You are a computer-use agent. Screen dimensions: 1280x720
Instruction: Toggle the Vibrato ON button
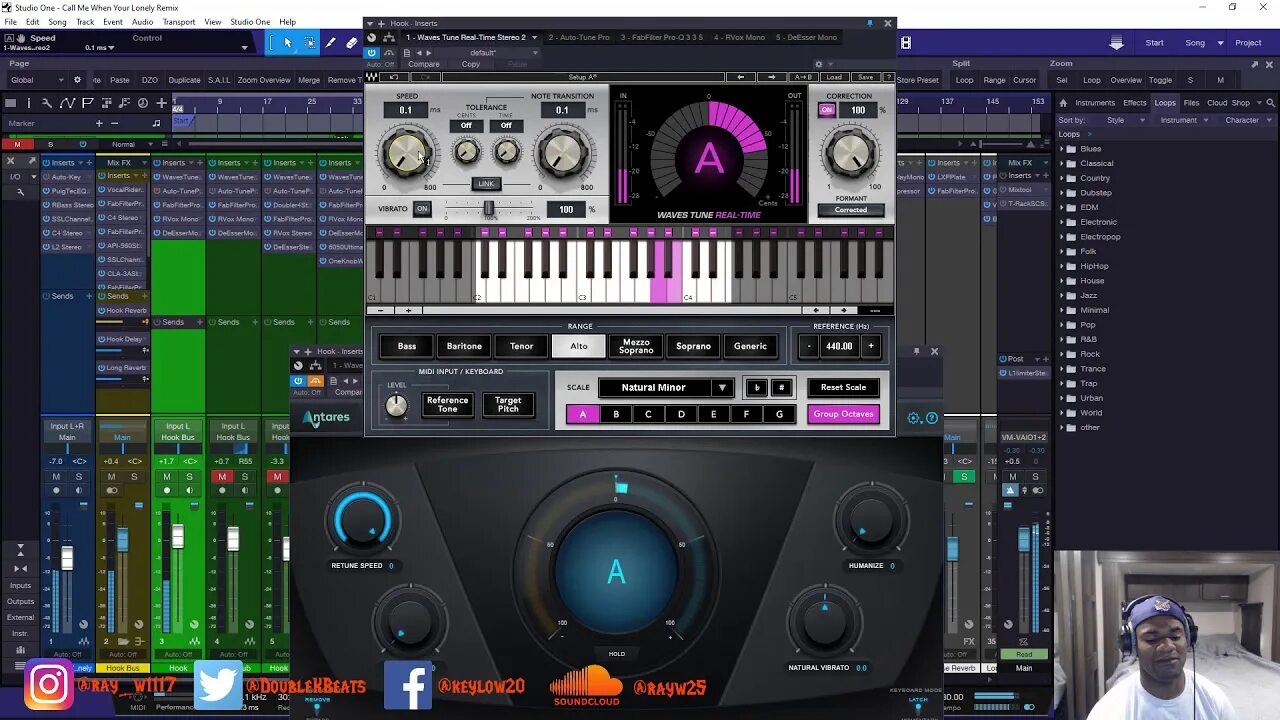(x=422, y=209)
